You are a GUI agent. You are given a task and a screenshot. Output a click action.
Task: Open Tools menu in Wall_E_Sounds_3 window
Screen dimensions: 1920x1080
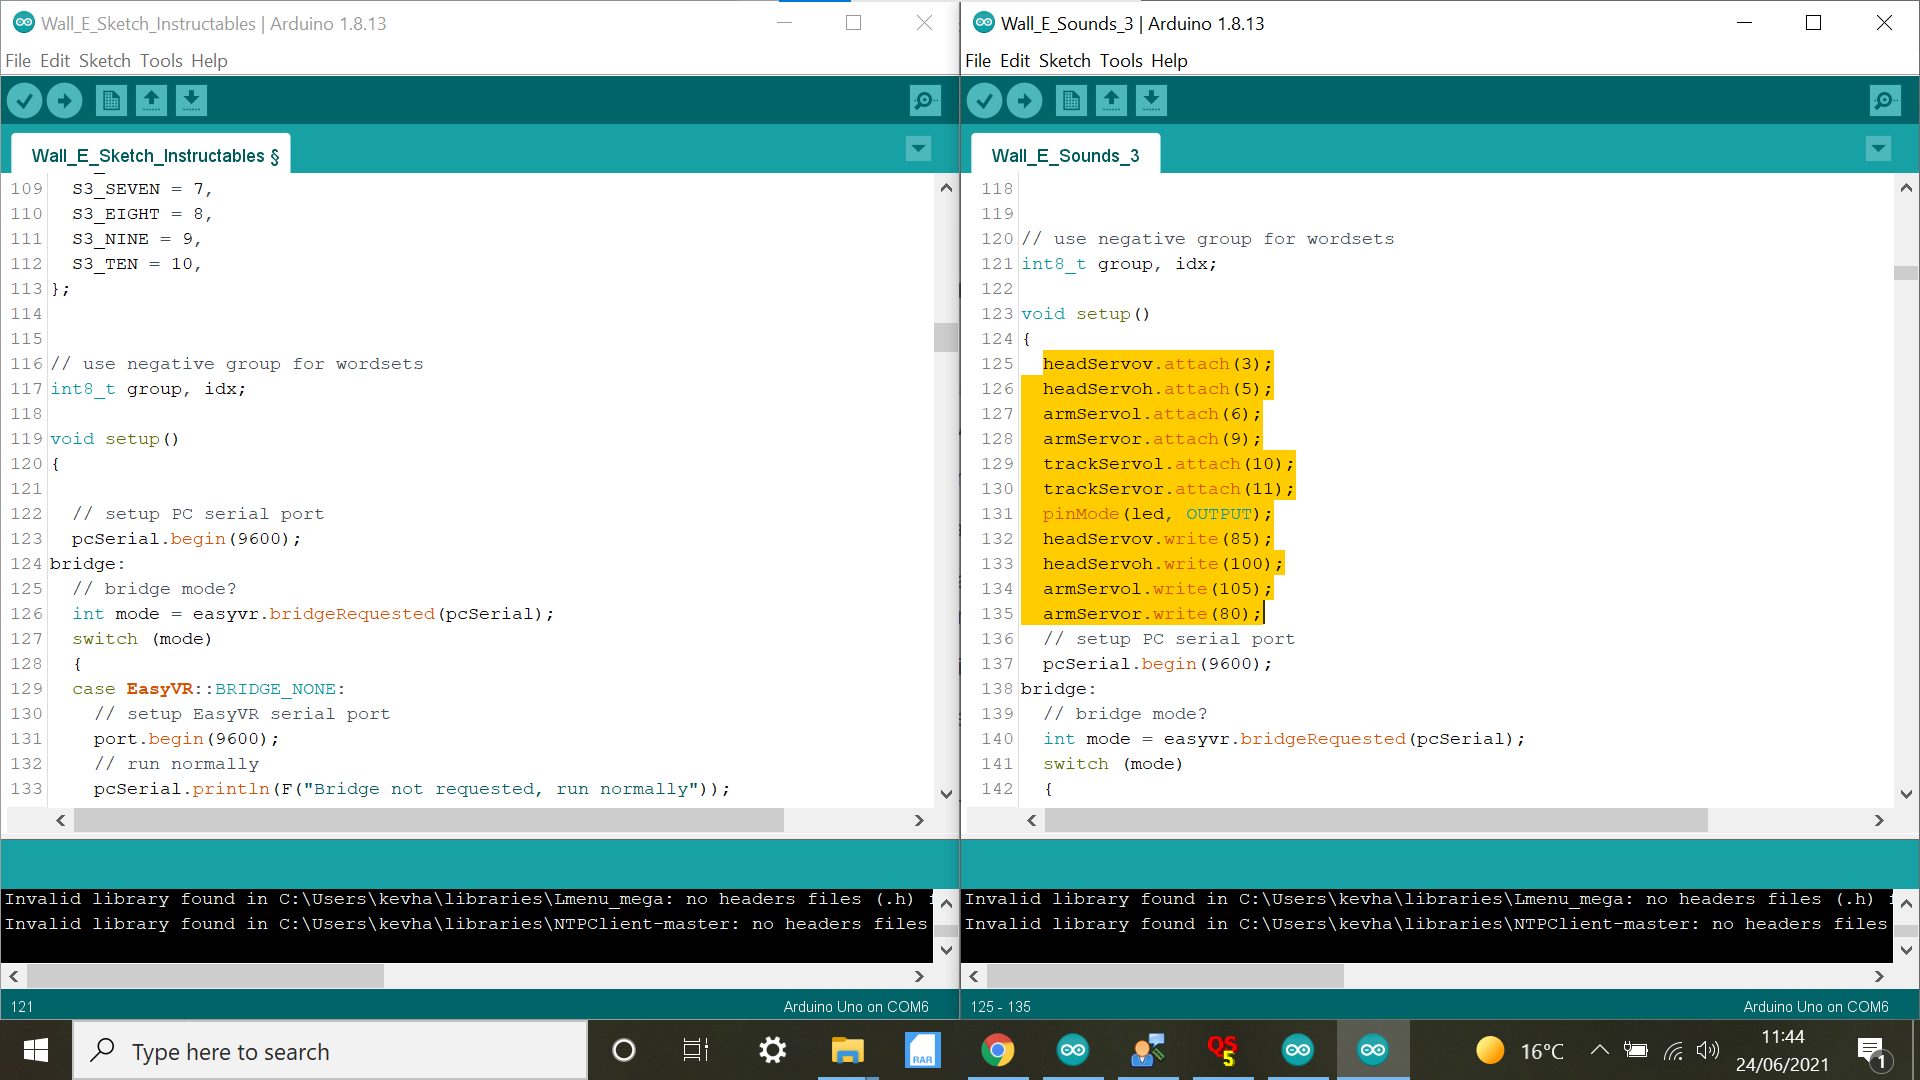click(x=1121, y=61)
